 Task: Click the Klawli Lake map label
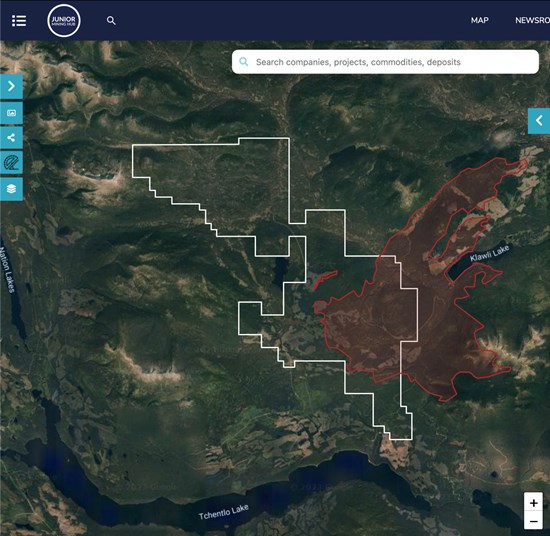point(489,253)
